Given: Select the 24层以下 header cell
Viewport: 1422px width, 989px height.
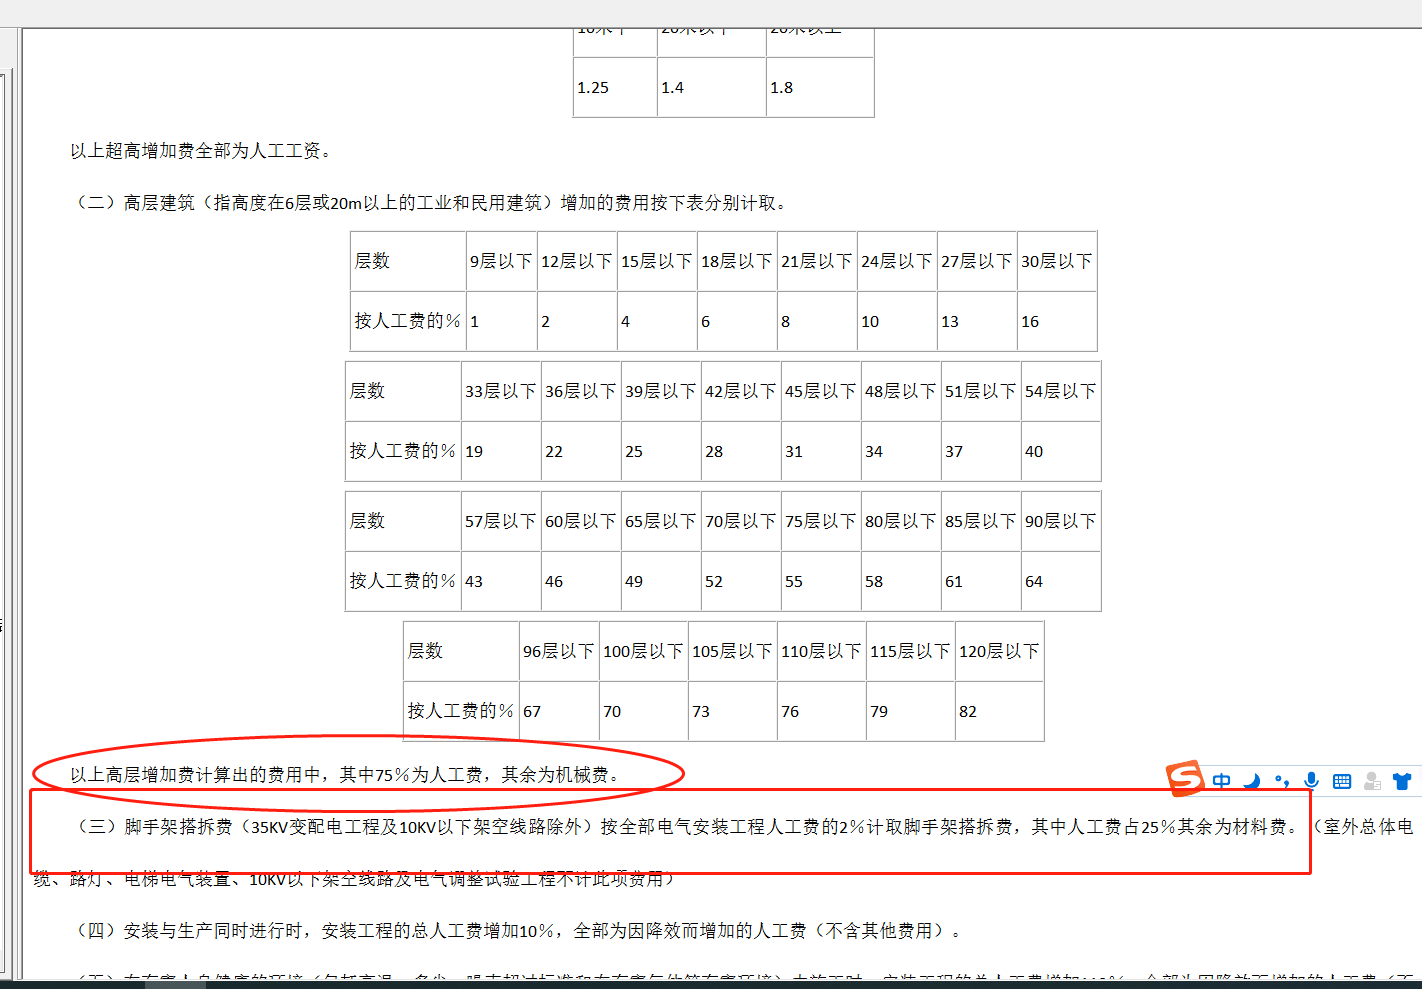Looking at the screenshot, I should [x=897, y=261].
